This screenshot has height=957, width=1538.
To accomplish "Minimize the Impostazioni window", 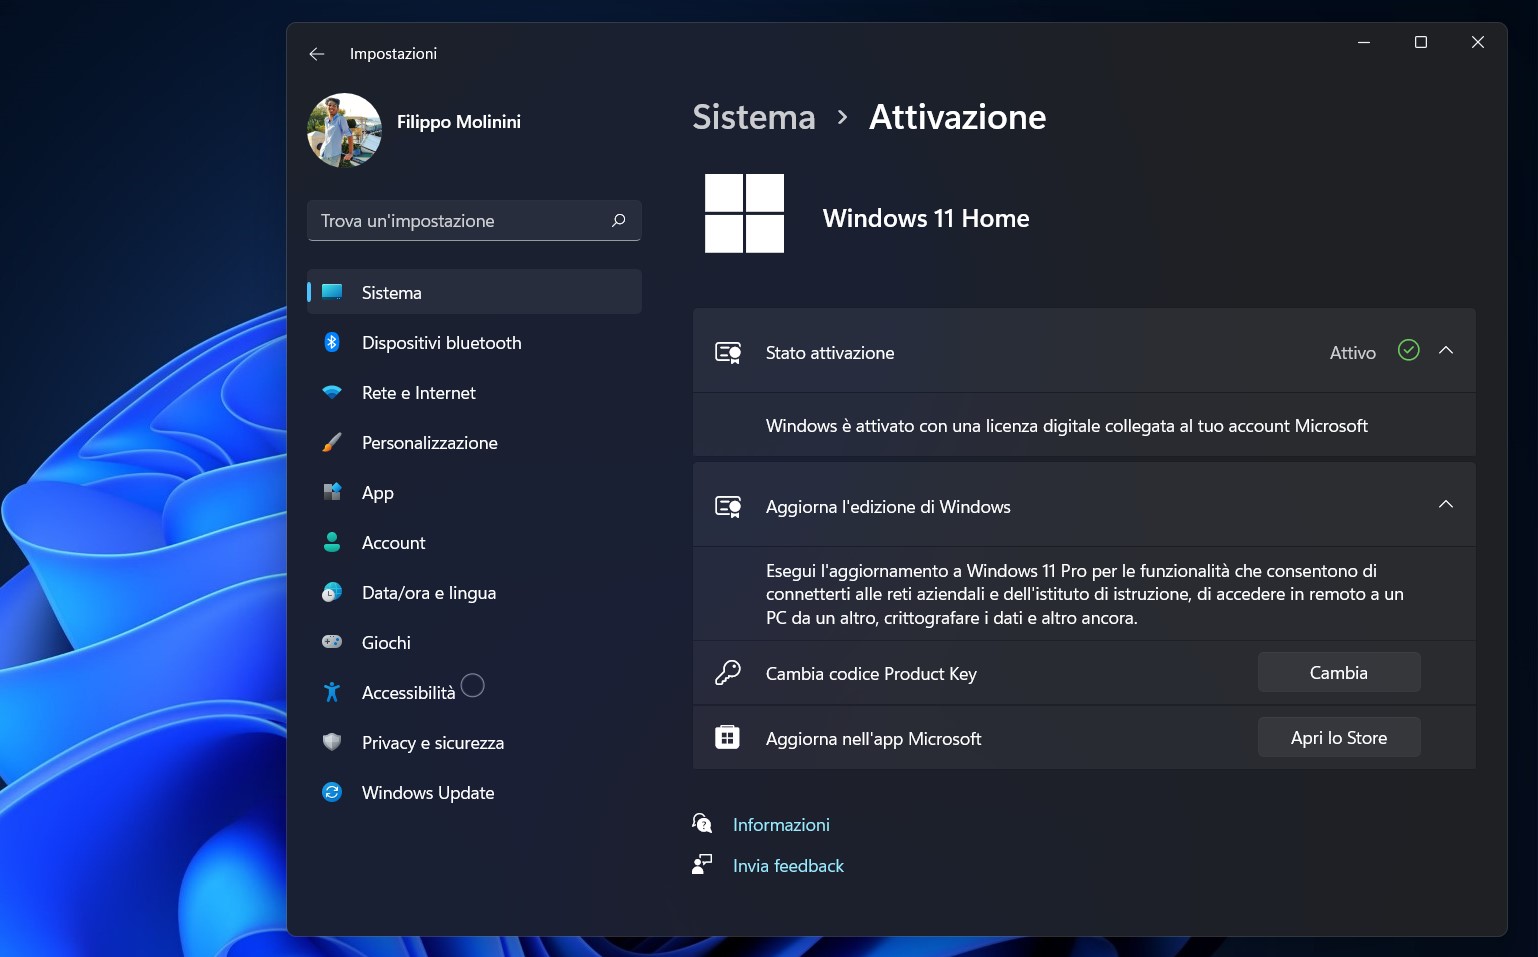I will click(x=1363, y=42).
